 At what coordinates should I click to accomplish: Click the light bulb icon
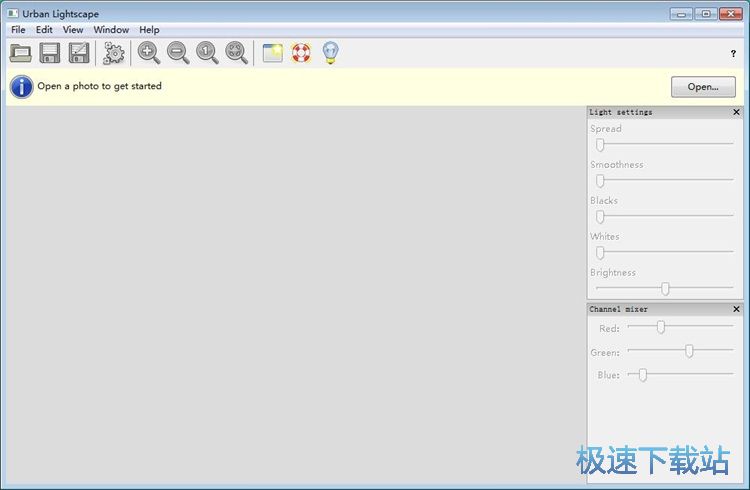tap(331, 53)
